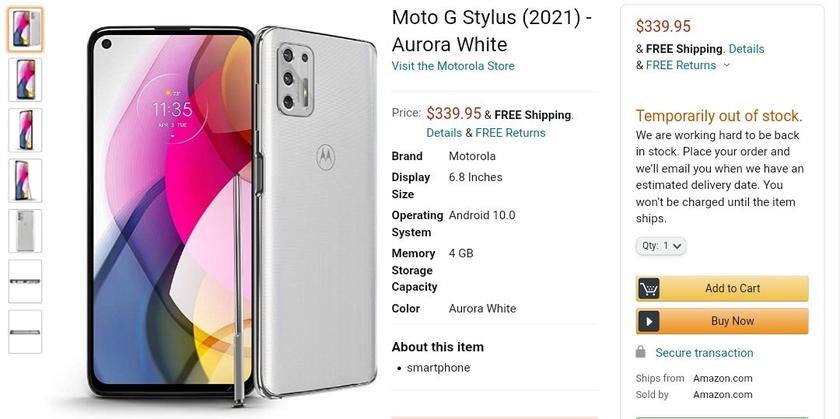This screenshot has width=840, height=419.
Task: Select the phone top edge view thumbnail
Action: pos(25,281)
